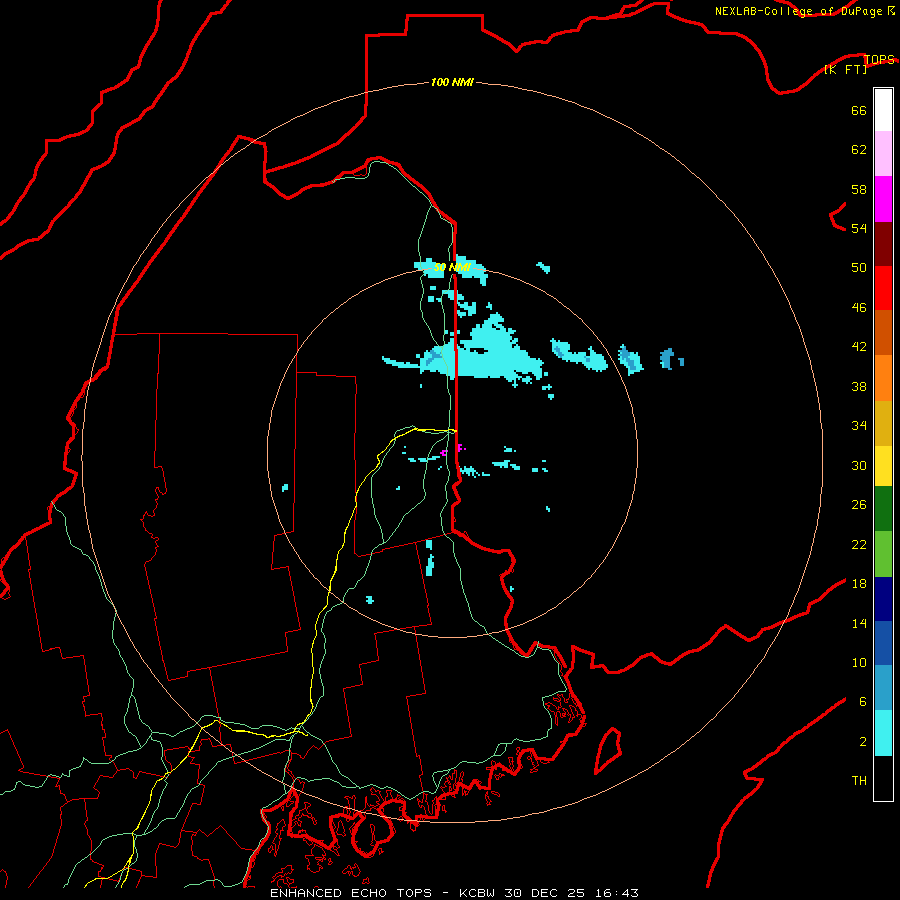Click the '18' legend label
Screen dimensions: 900x900
[859, 584]
